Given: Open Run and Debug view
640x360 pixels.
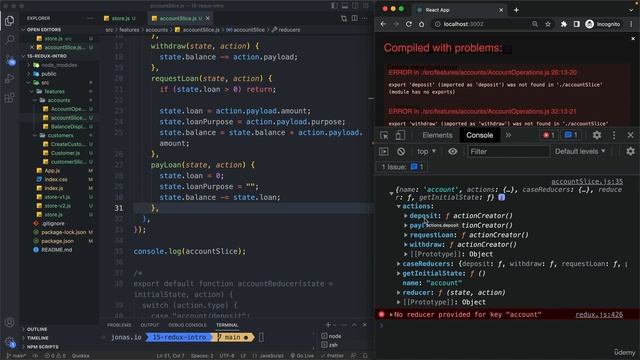Looking at the screenshot, I should pos(9,79).
